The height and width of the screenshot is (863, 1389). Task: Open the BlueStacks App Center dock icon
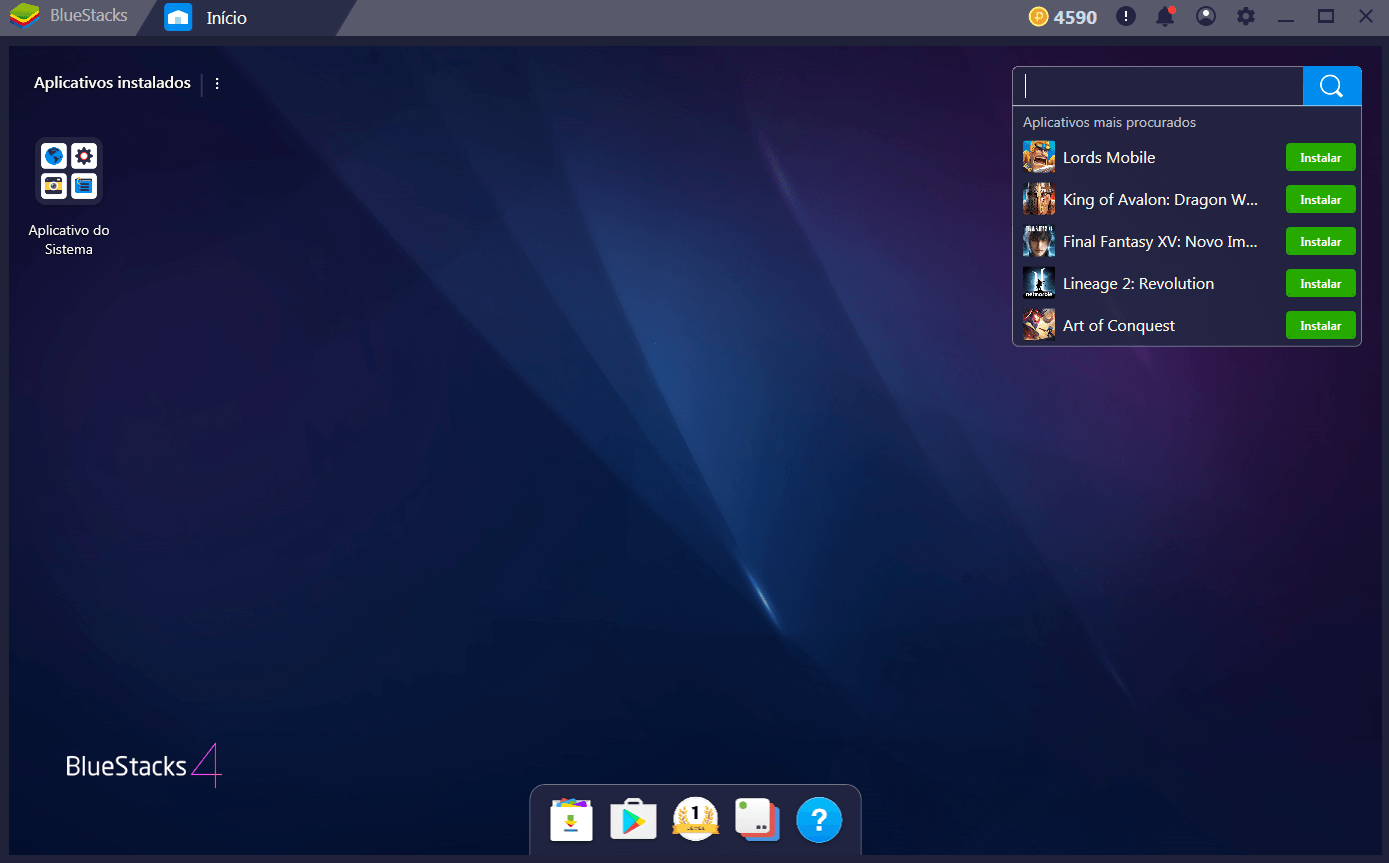point(571,820)
